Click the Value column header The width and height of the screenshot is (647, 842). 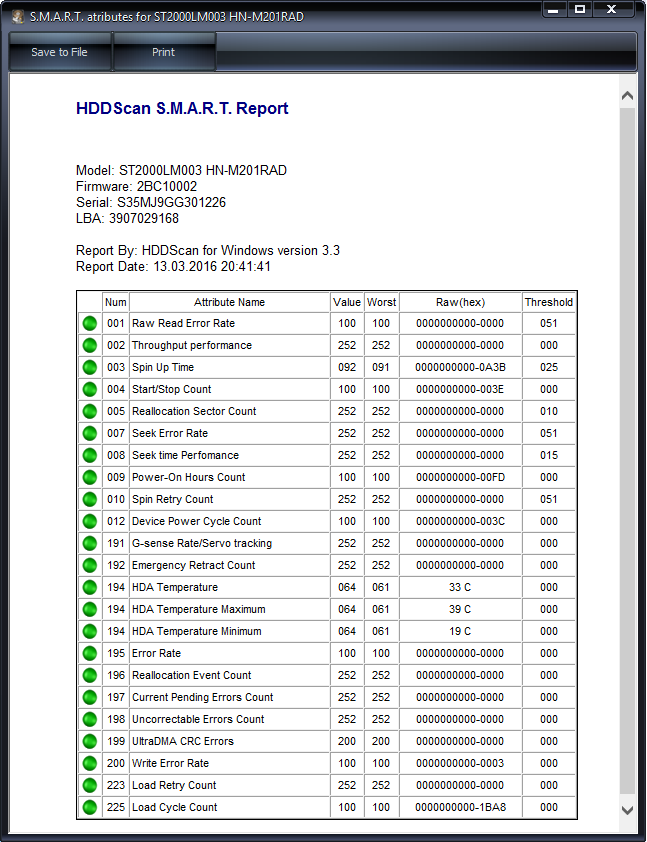(347, 302)
